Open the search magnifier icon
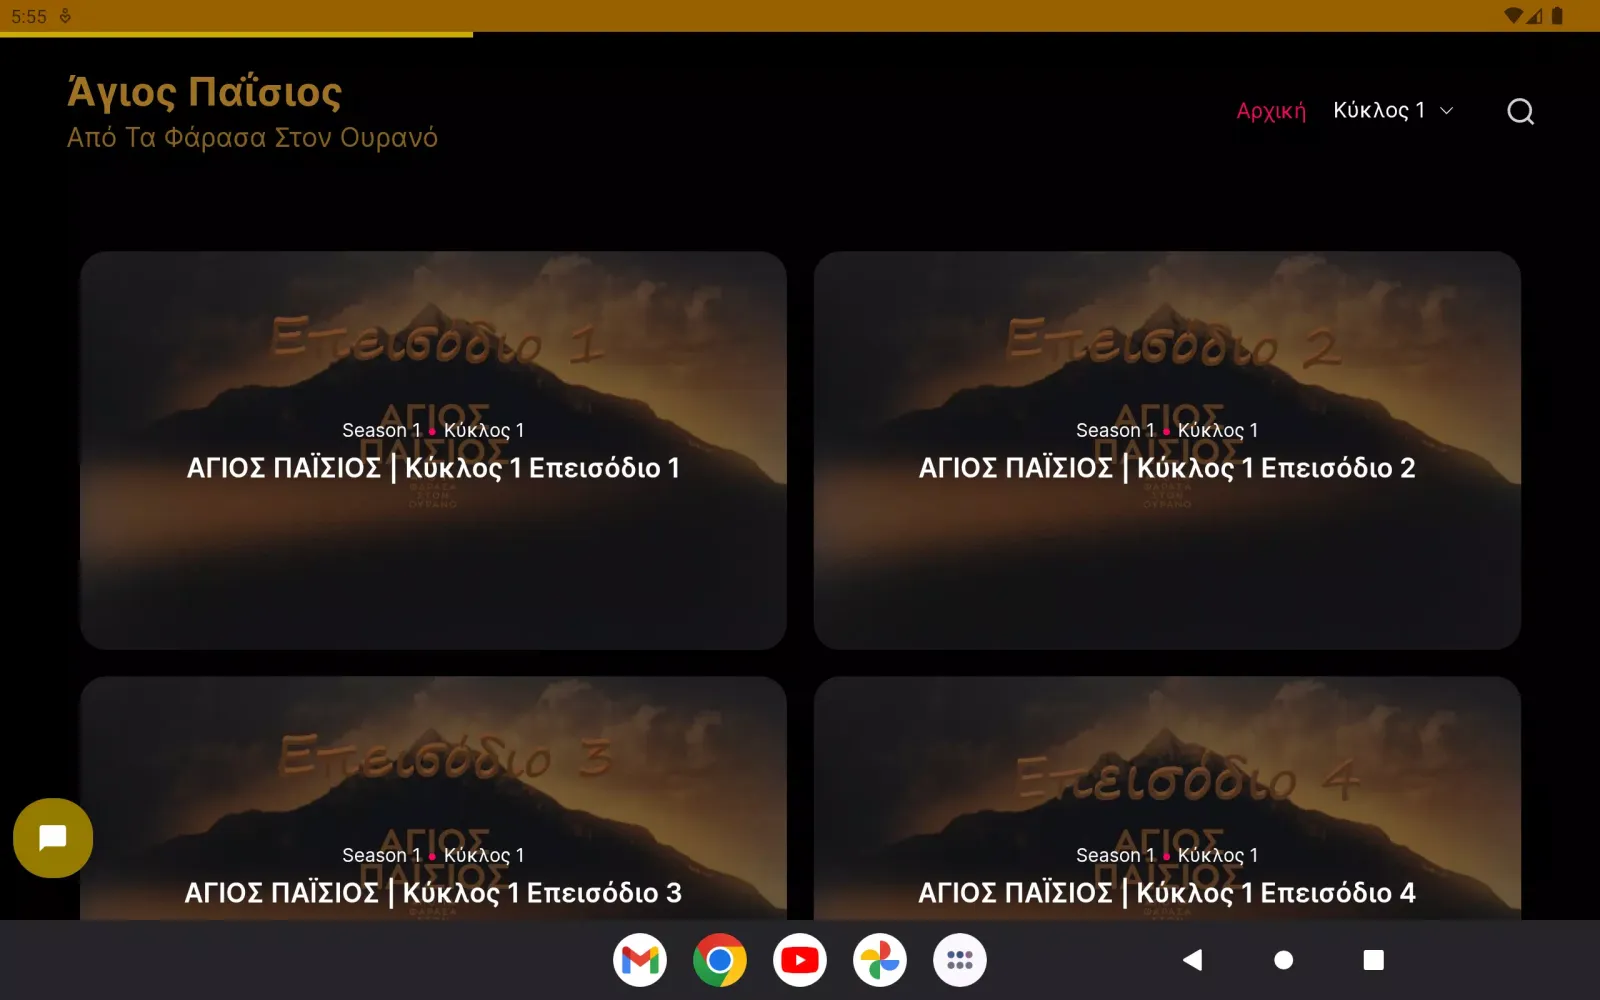1600x1000 pixels. [x=1521, y=111]
